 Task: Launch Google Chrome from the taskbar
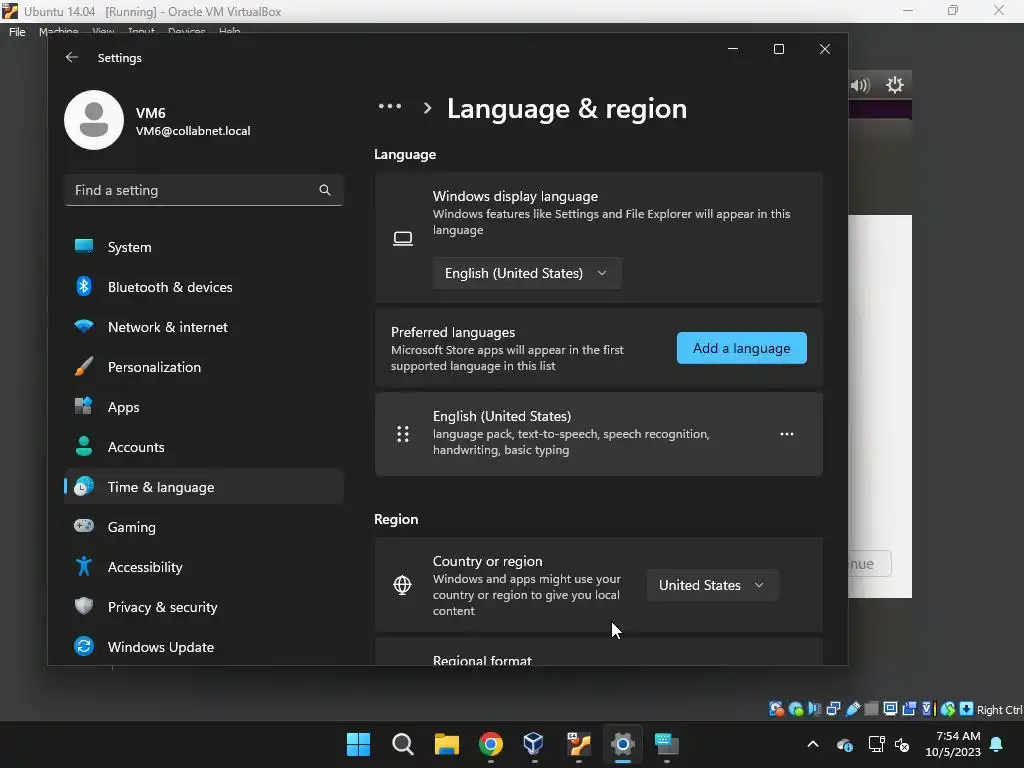click(x=490, y=744)
